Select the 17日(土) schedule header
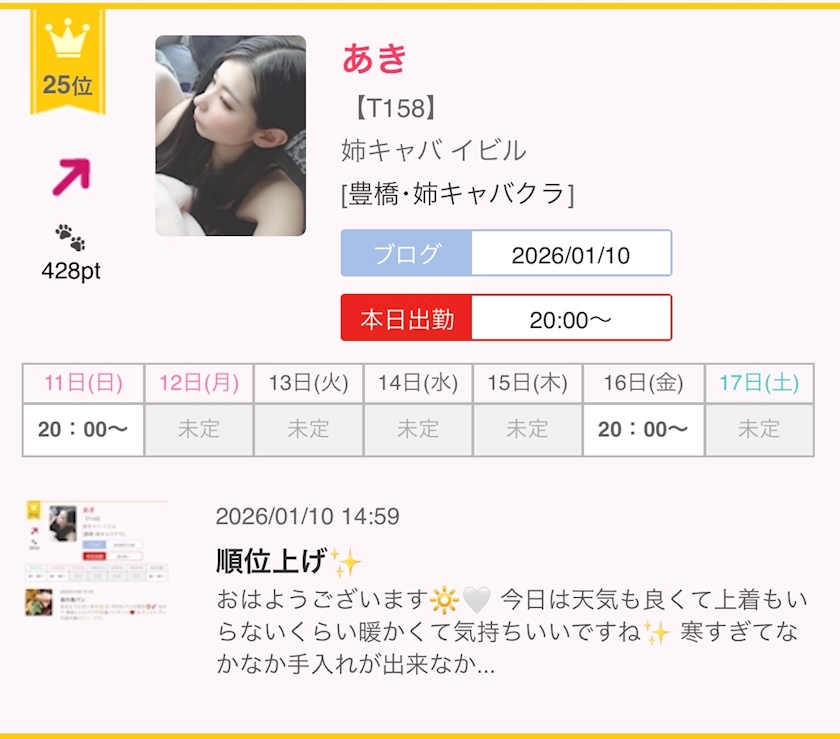The width and height of the screenshot is (840, 739). point(759,383)
